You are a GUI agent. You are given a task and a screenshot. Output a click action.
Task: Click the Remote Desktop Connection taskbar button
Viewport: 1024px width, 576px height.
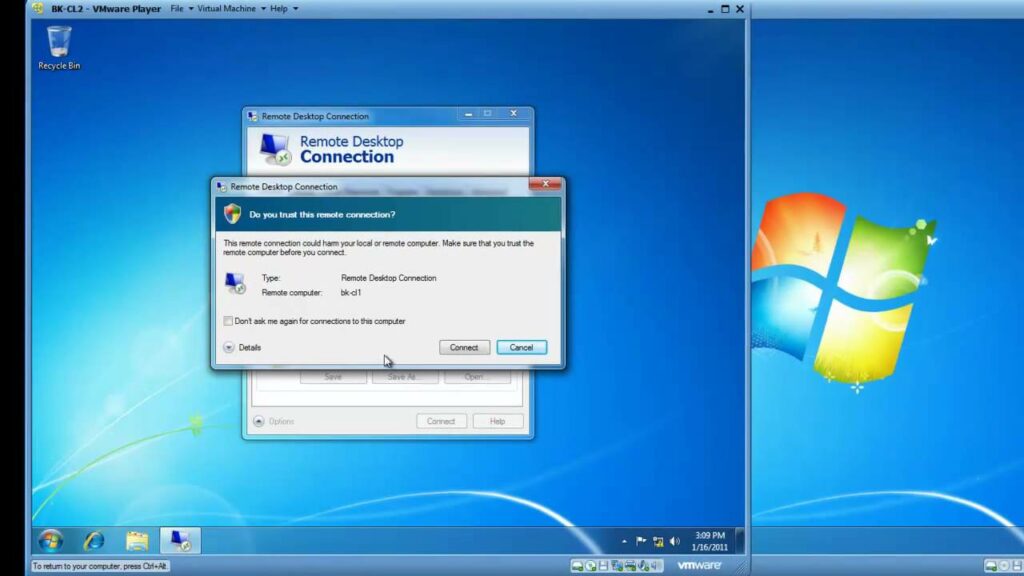click(x=180, y=540)
